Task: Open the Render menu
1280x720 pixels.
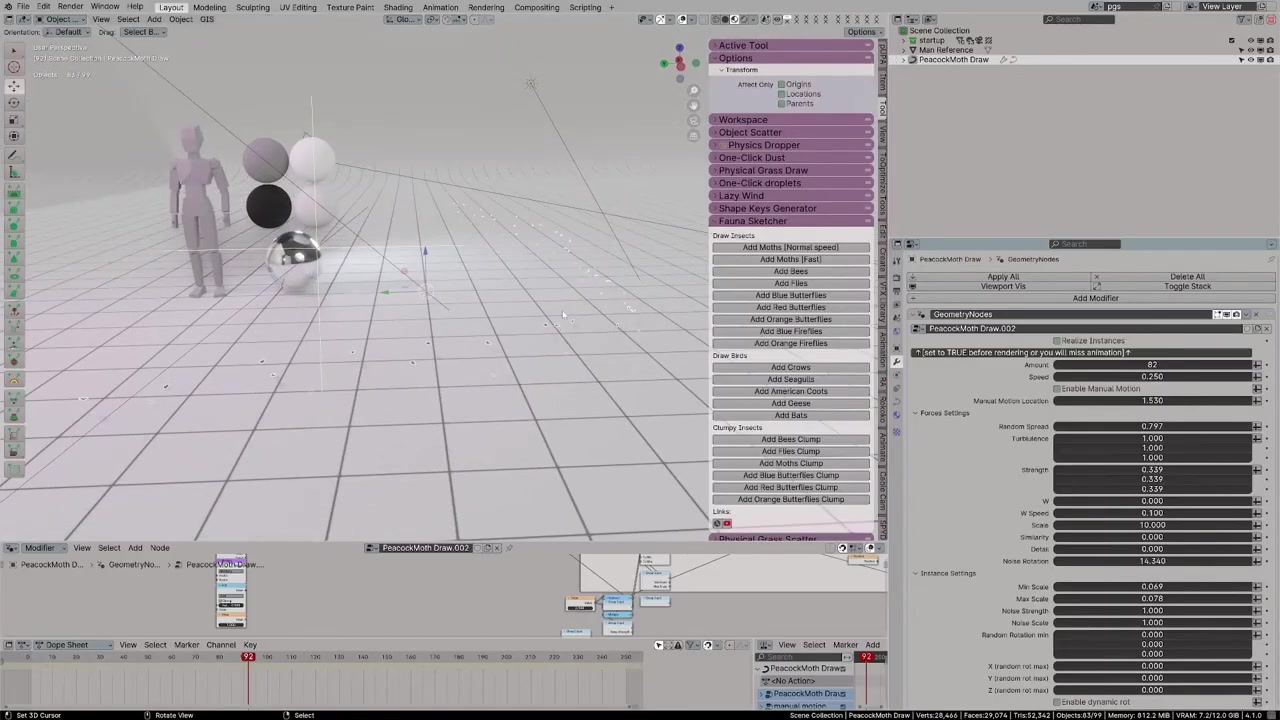Action: [x=70, y=7]
